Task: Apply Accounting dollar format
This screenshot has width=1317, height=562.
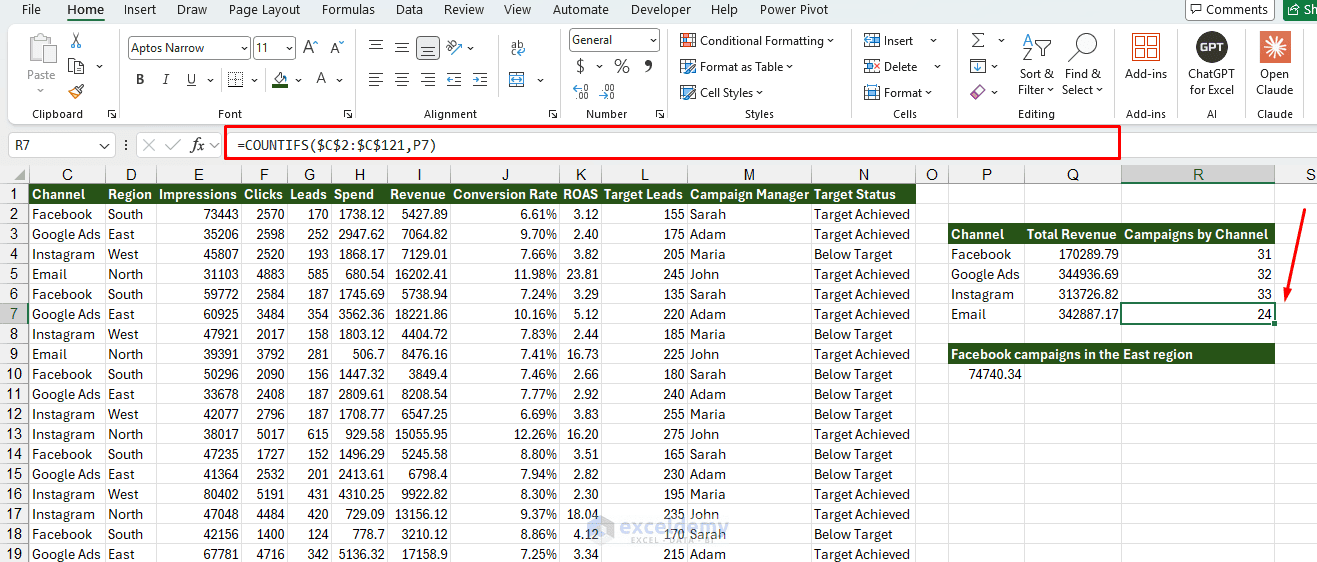Action: (x=581, y=66)
